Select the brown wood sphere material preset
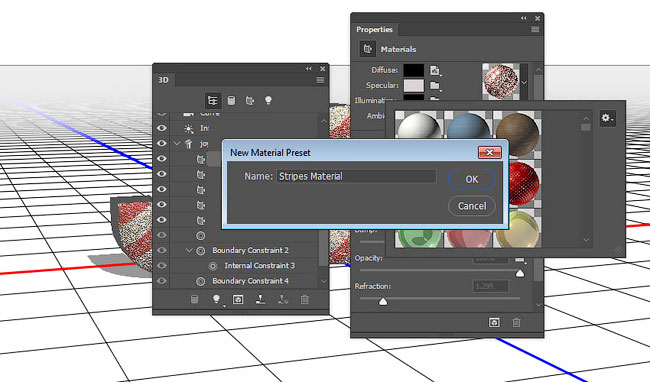This screenshot has width=650, height=382. (x=517, y=133)
